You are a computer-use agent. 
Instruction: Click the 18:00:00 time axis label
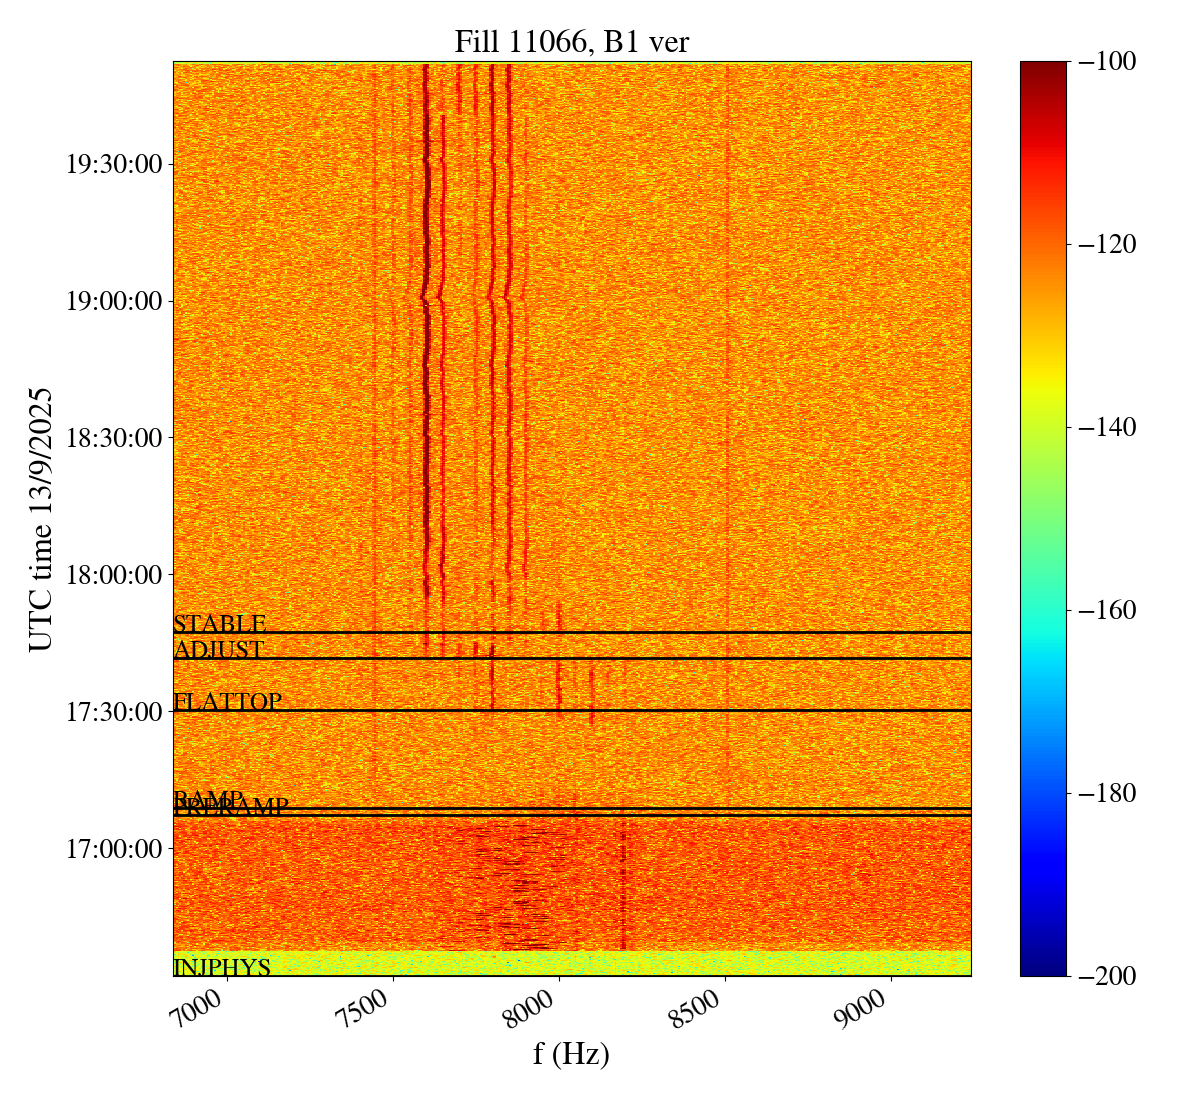point(114,575)
